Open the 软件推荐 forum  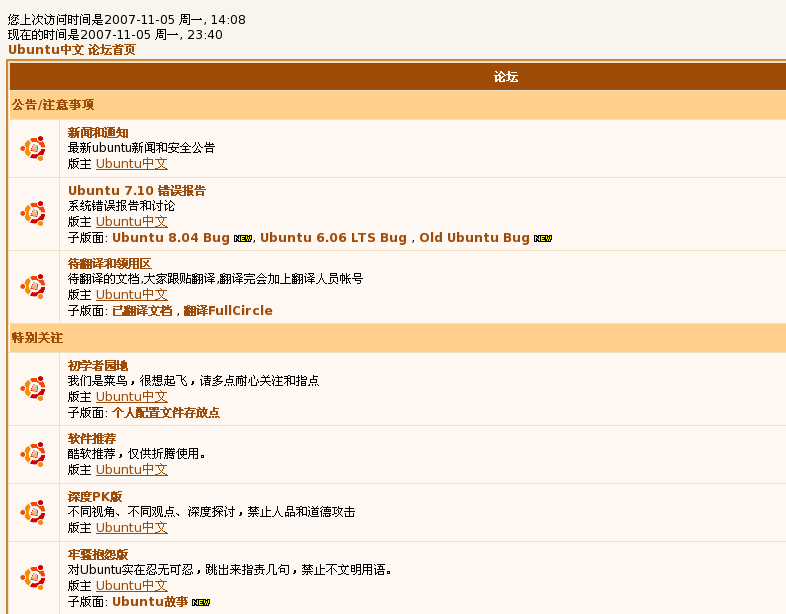pyautogui.click(x=92, y=439)
